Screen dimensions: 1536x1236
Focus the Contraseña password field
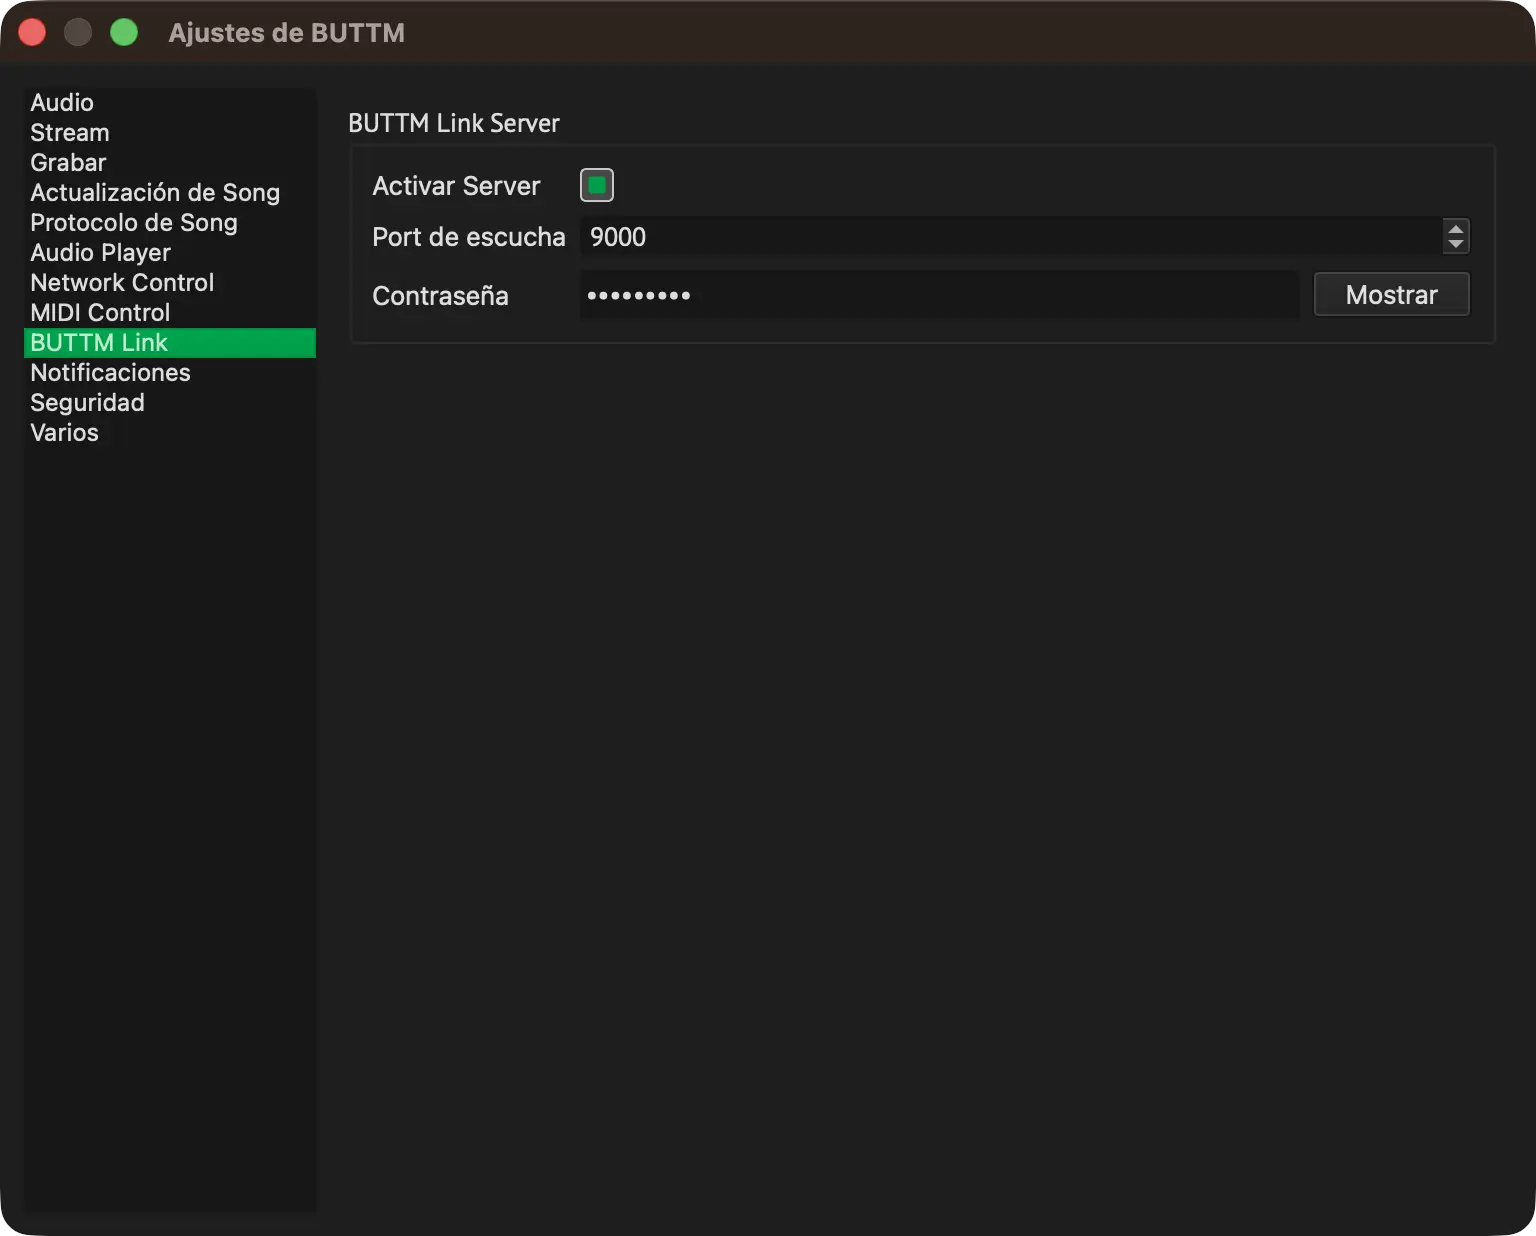click(939, 295)
